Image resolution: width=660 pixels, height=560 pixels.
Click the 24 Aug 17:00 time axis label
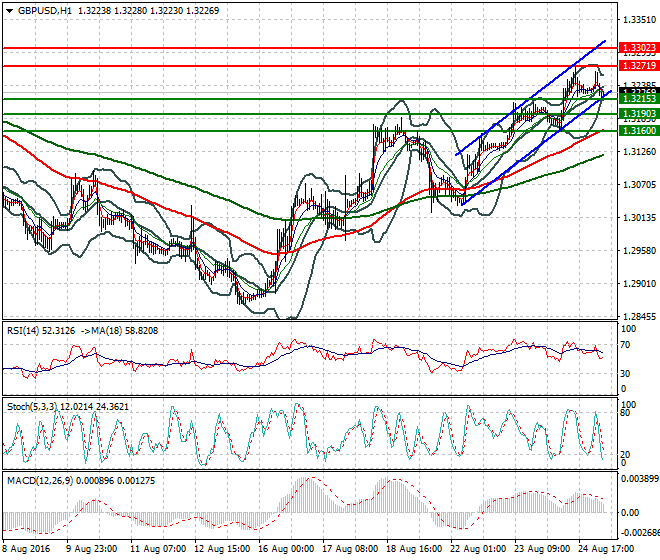[606, 549]
